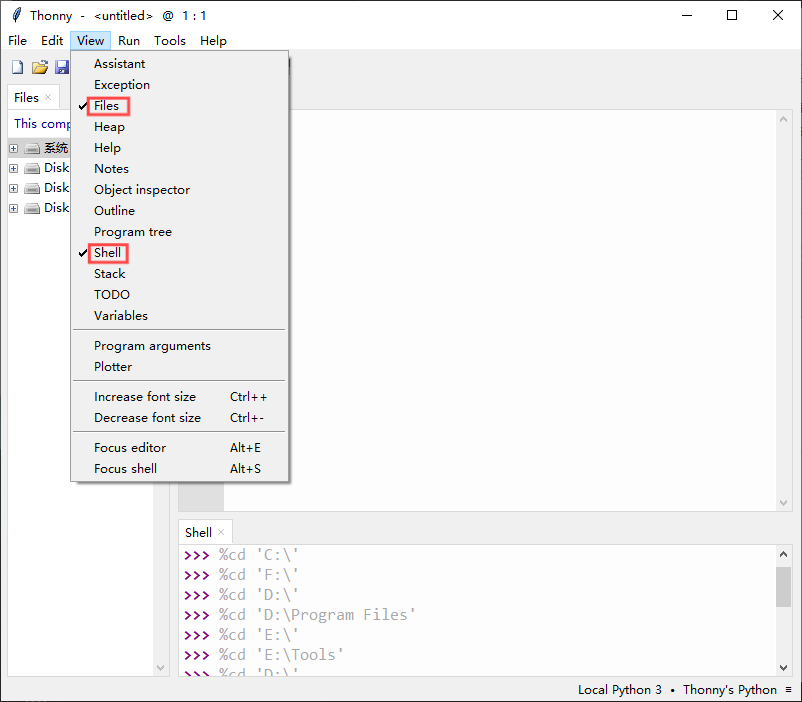Viewport: 802px width, 702px height.
Task: Expand the 系统 drive tree node
Action: [x=14, y=148]
